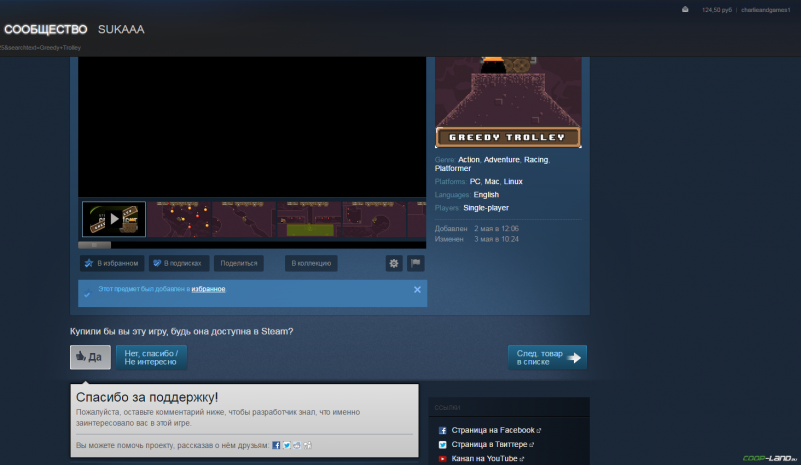Dismiss the added-to-favorites notification
The width and height of the screenshot is (801, 465).
click(417, 290)
